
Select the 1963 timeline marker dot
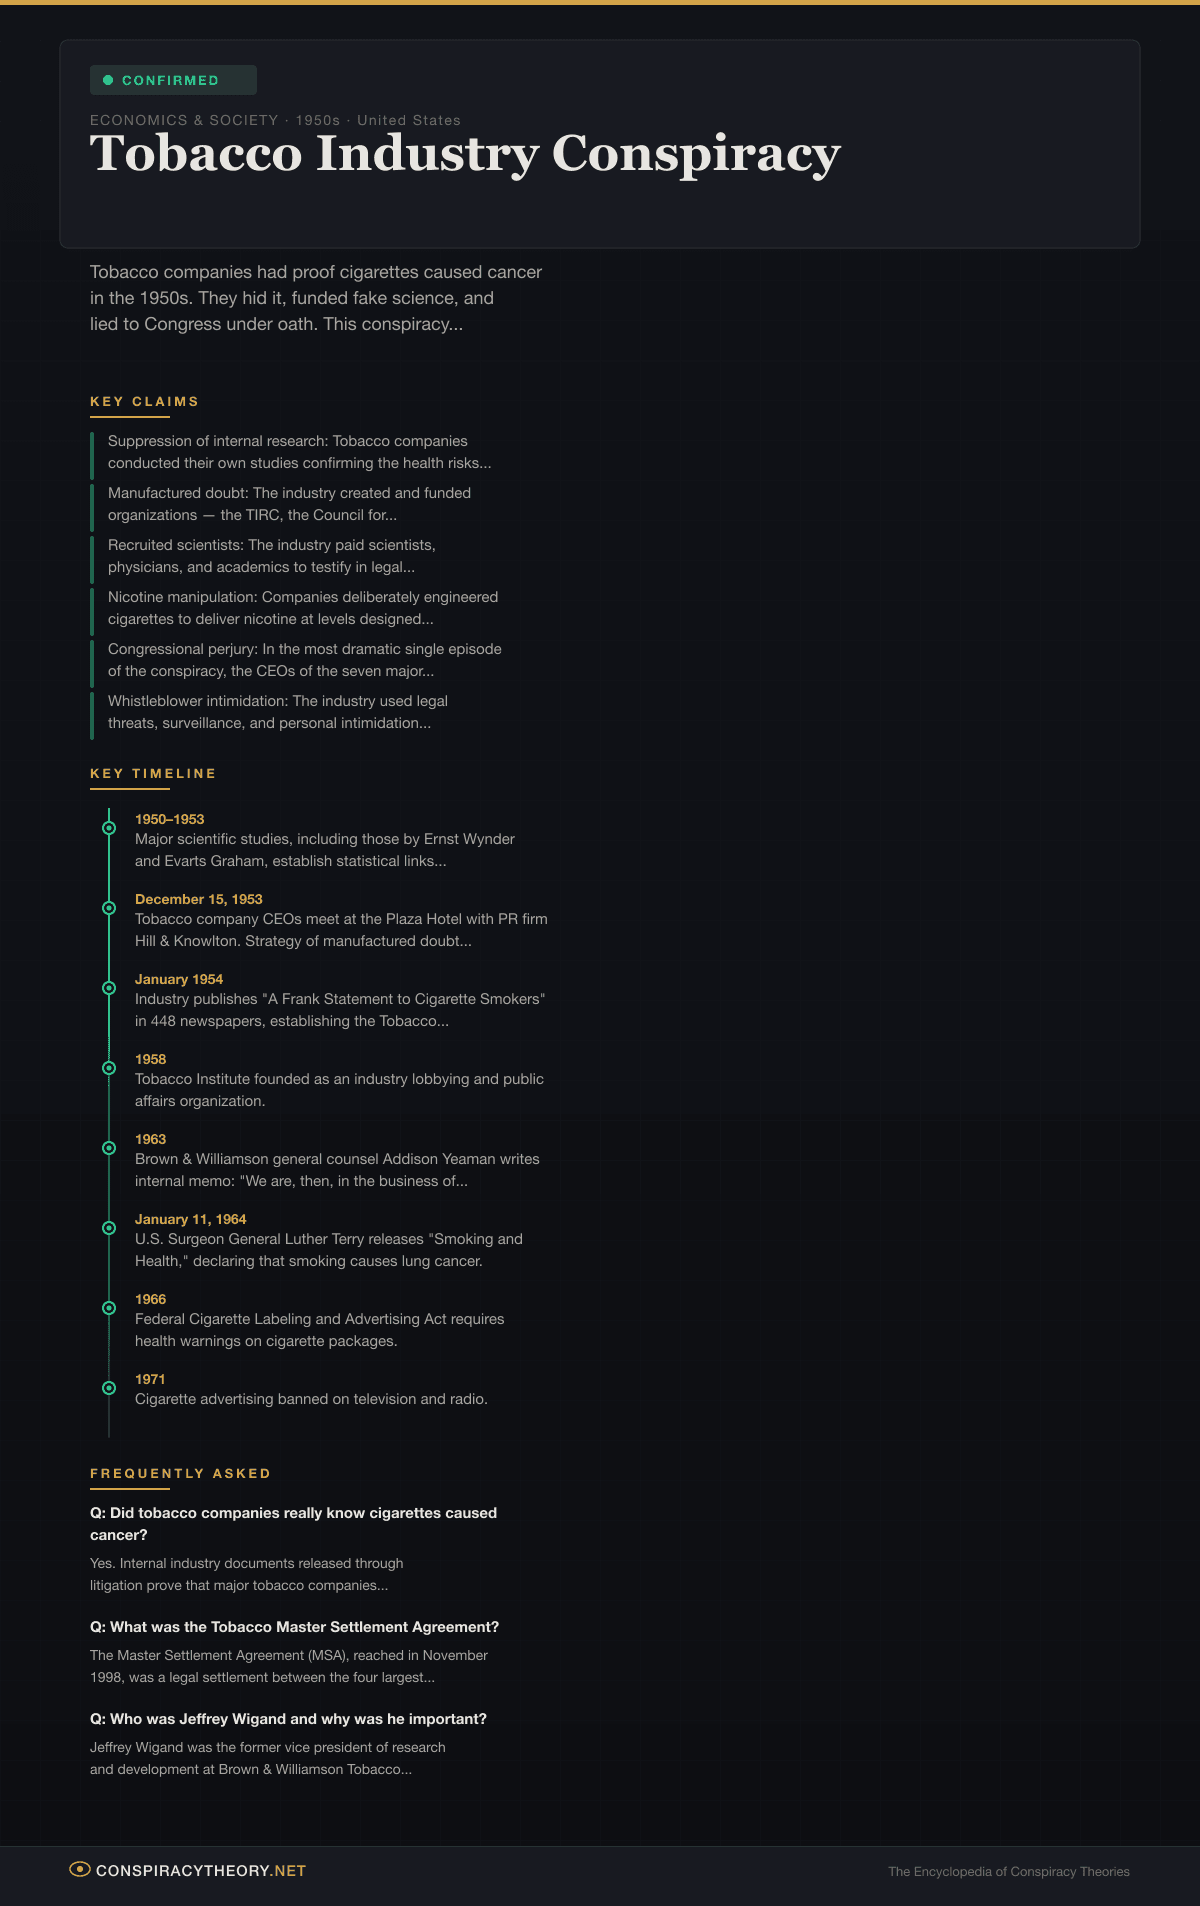(109, 1148)
